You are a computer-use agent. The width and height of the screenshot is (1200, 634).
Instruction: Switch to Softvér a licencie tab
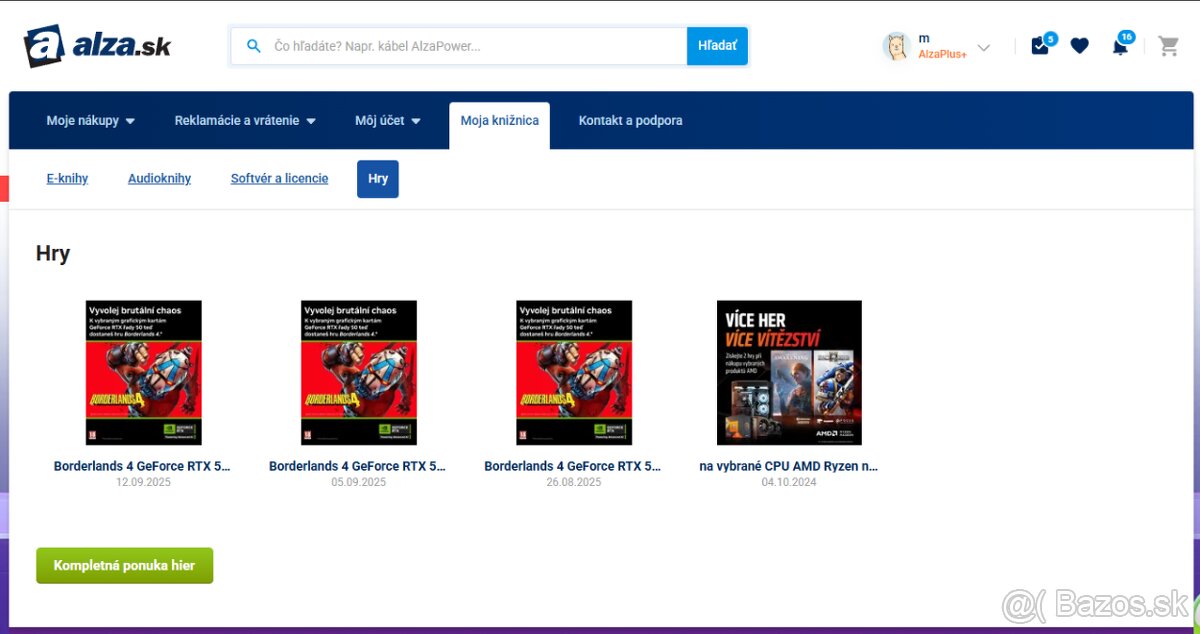coord(279,179)
